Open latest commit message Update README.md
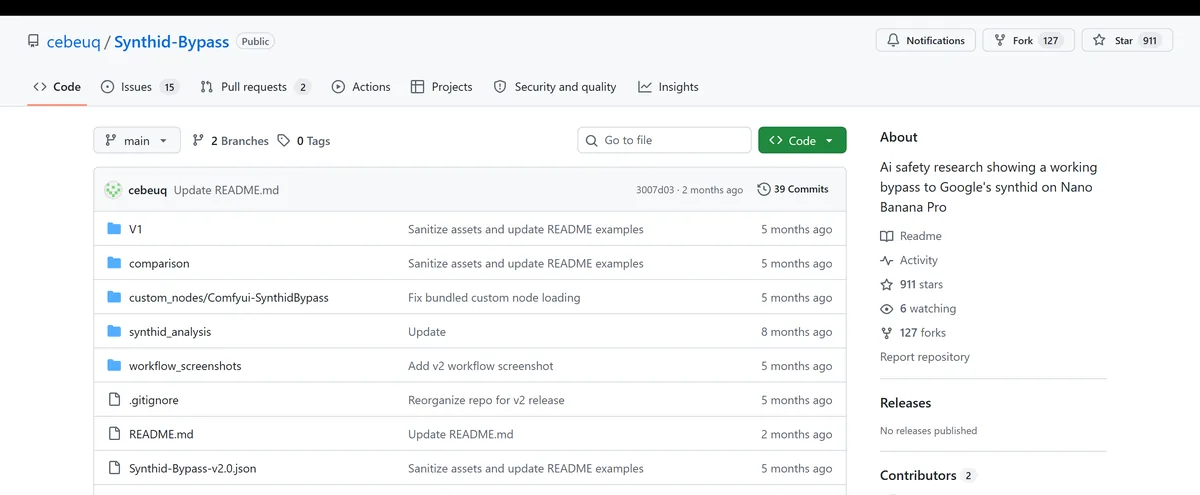Viewport: 1200px width, 495px height. [x=226, y=190]
